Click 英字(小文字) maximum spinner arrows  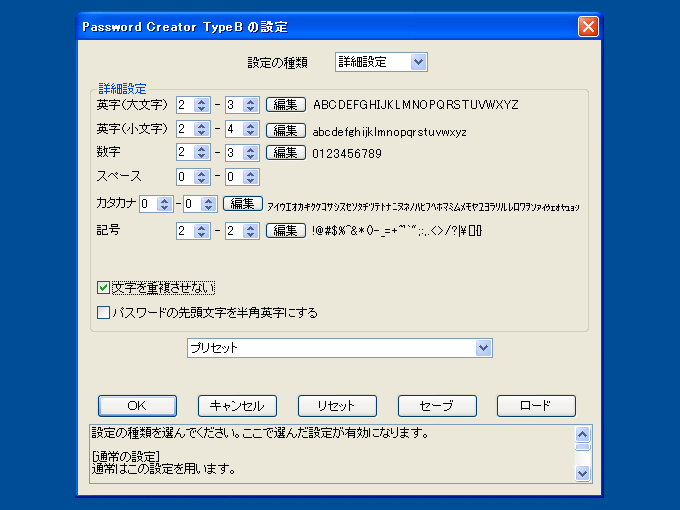click(251, 129)
